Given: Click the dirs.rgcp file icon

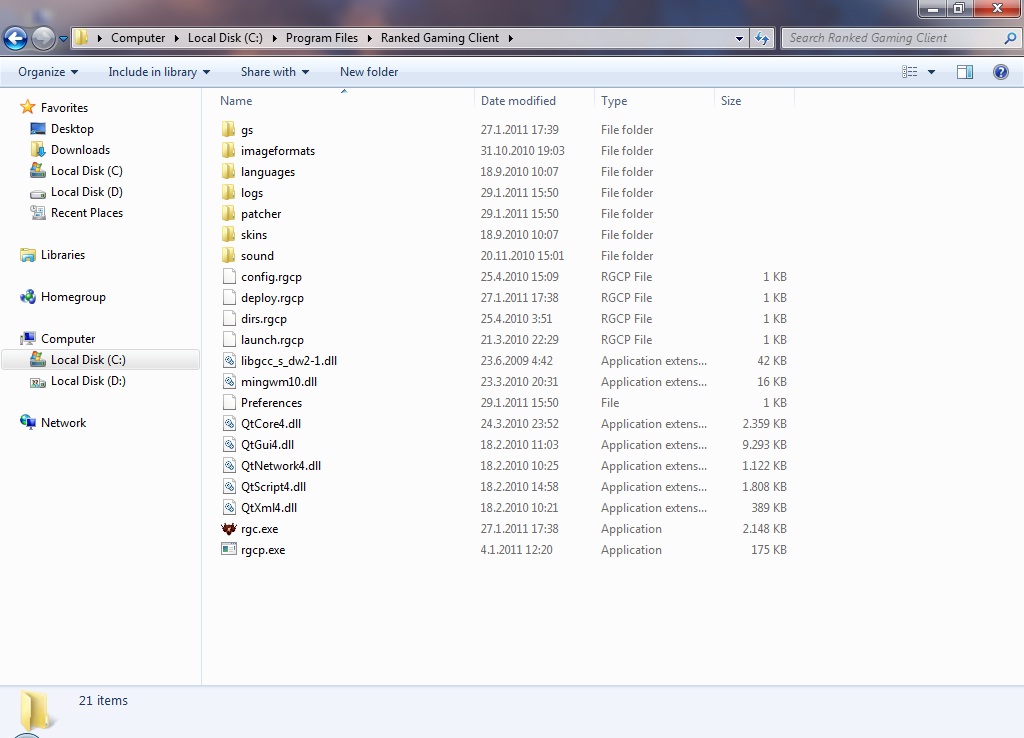Looking at the screenshot, I should [x=229, y=318].
